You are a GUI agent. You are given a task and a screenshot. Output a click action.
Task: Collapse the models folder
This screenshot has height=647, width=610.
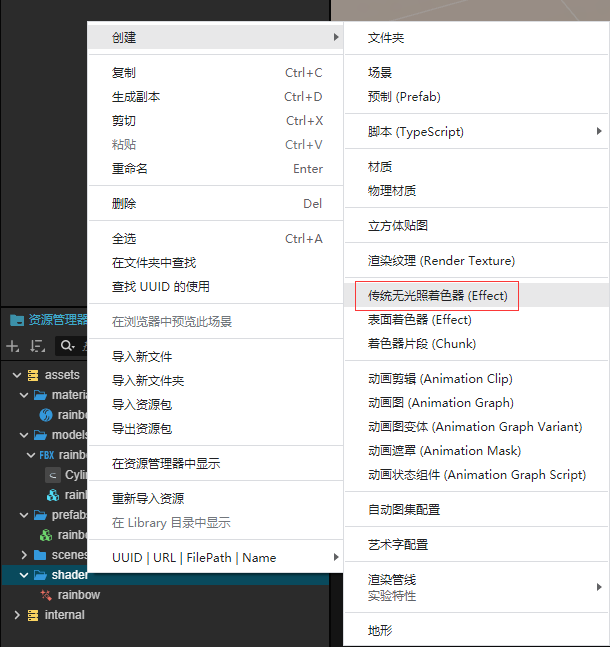click(x=24, y=435)
